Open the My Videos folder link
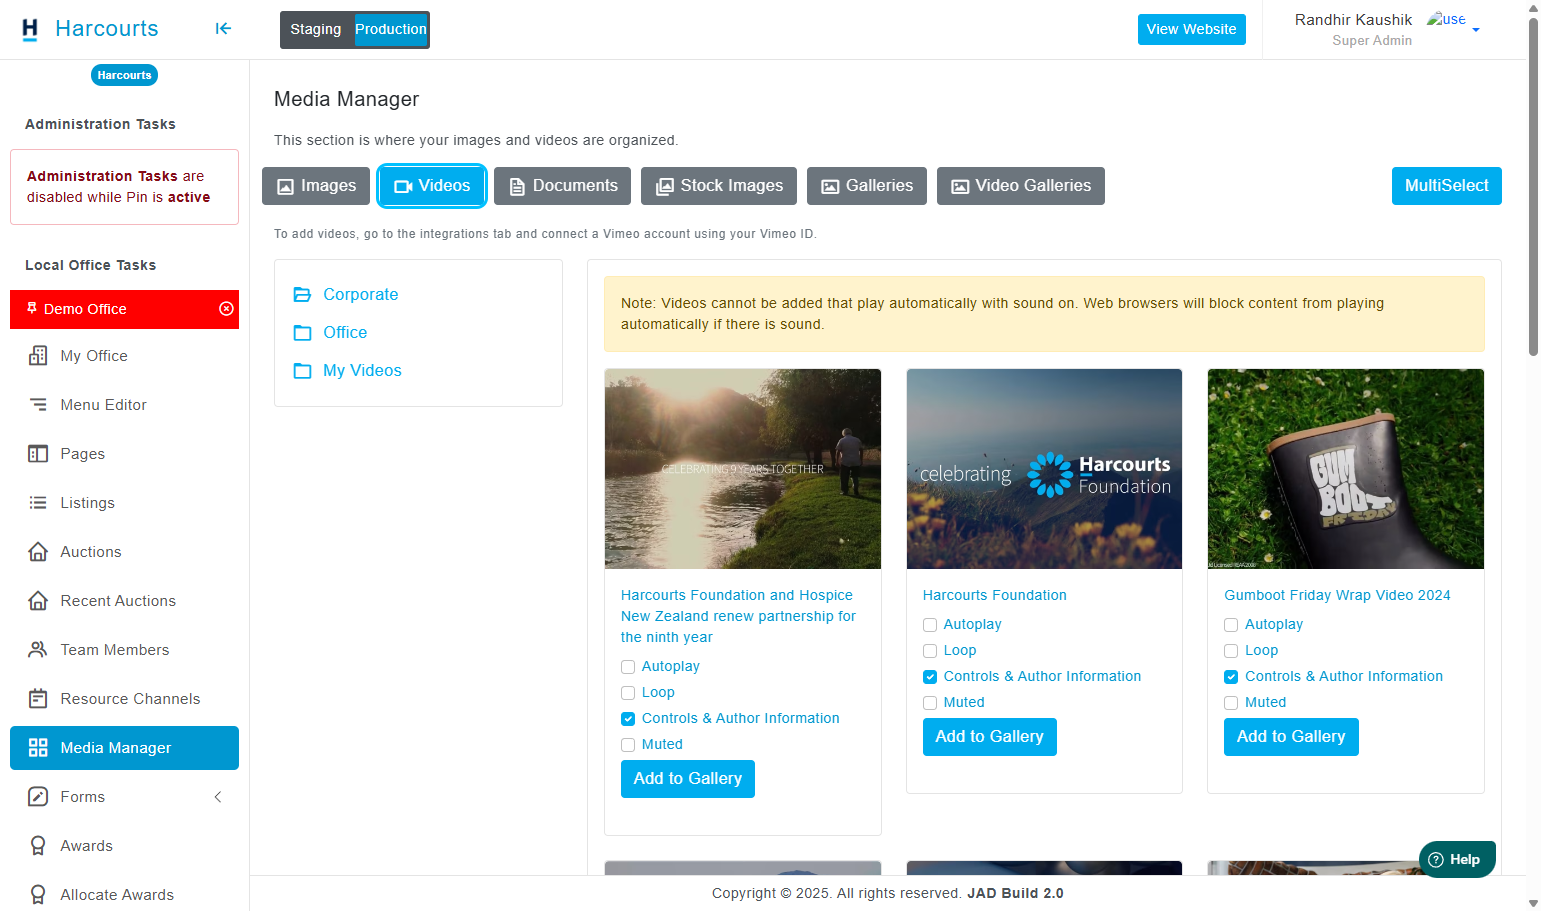The width and height of the screenshot is (1541, 911). tap(362, 371)
